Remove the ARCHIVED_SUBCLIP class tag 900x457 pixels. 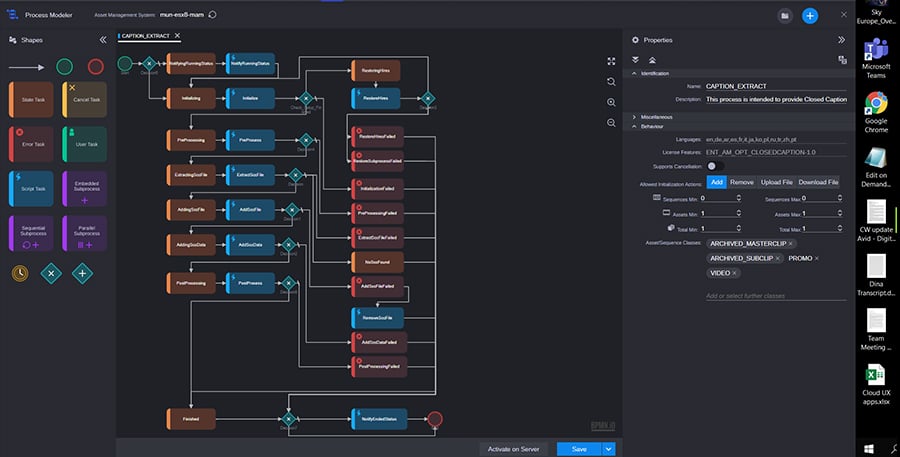(x=778, y=258)
